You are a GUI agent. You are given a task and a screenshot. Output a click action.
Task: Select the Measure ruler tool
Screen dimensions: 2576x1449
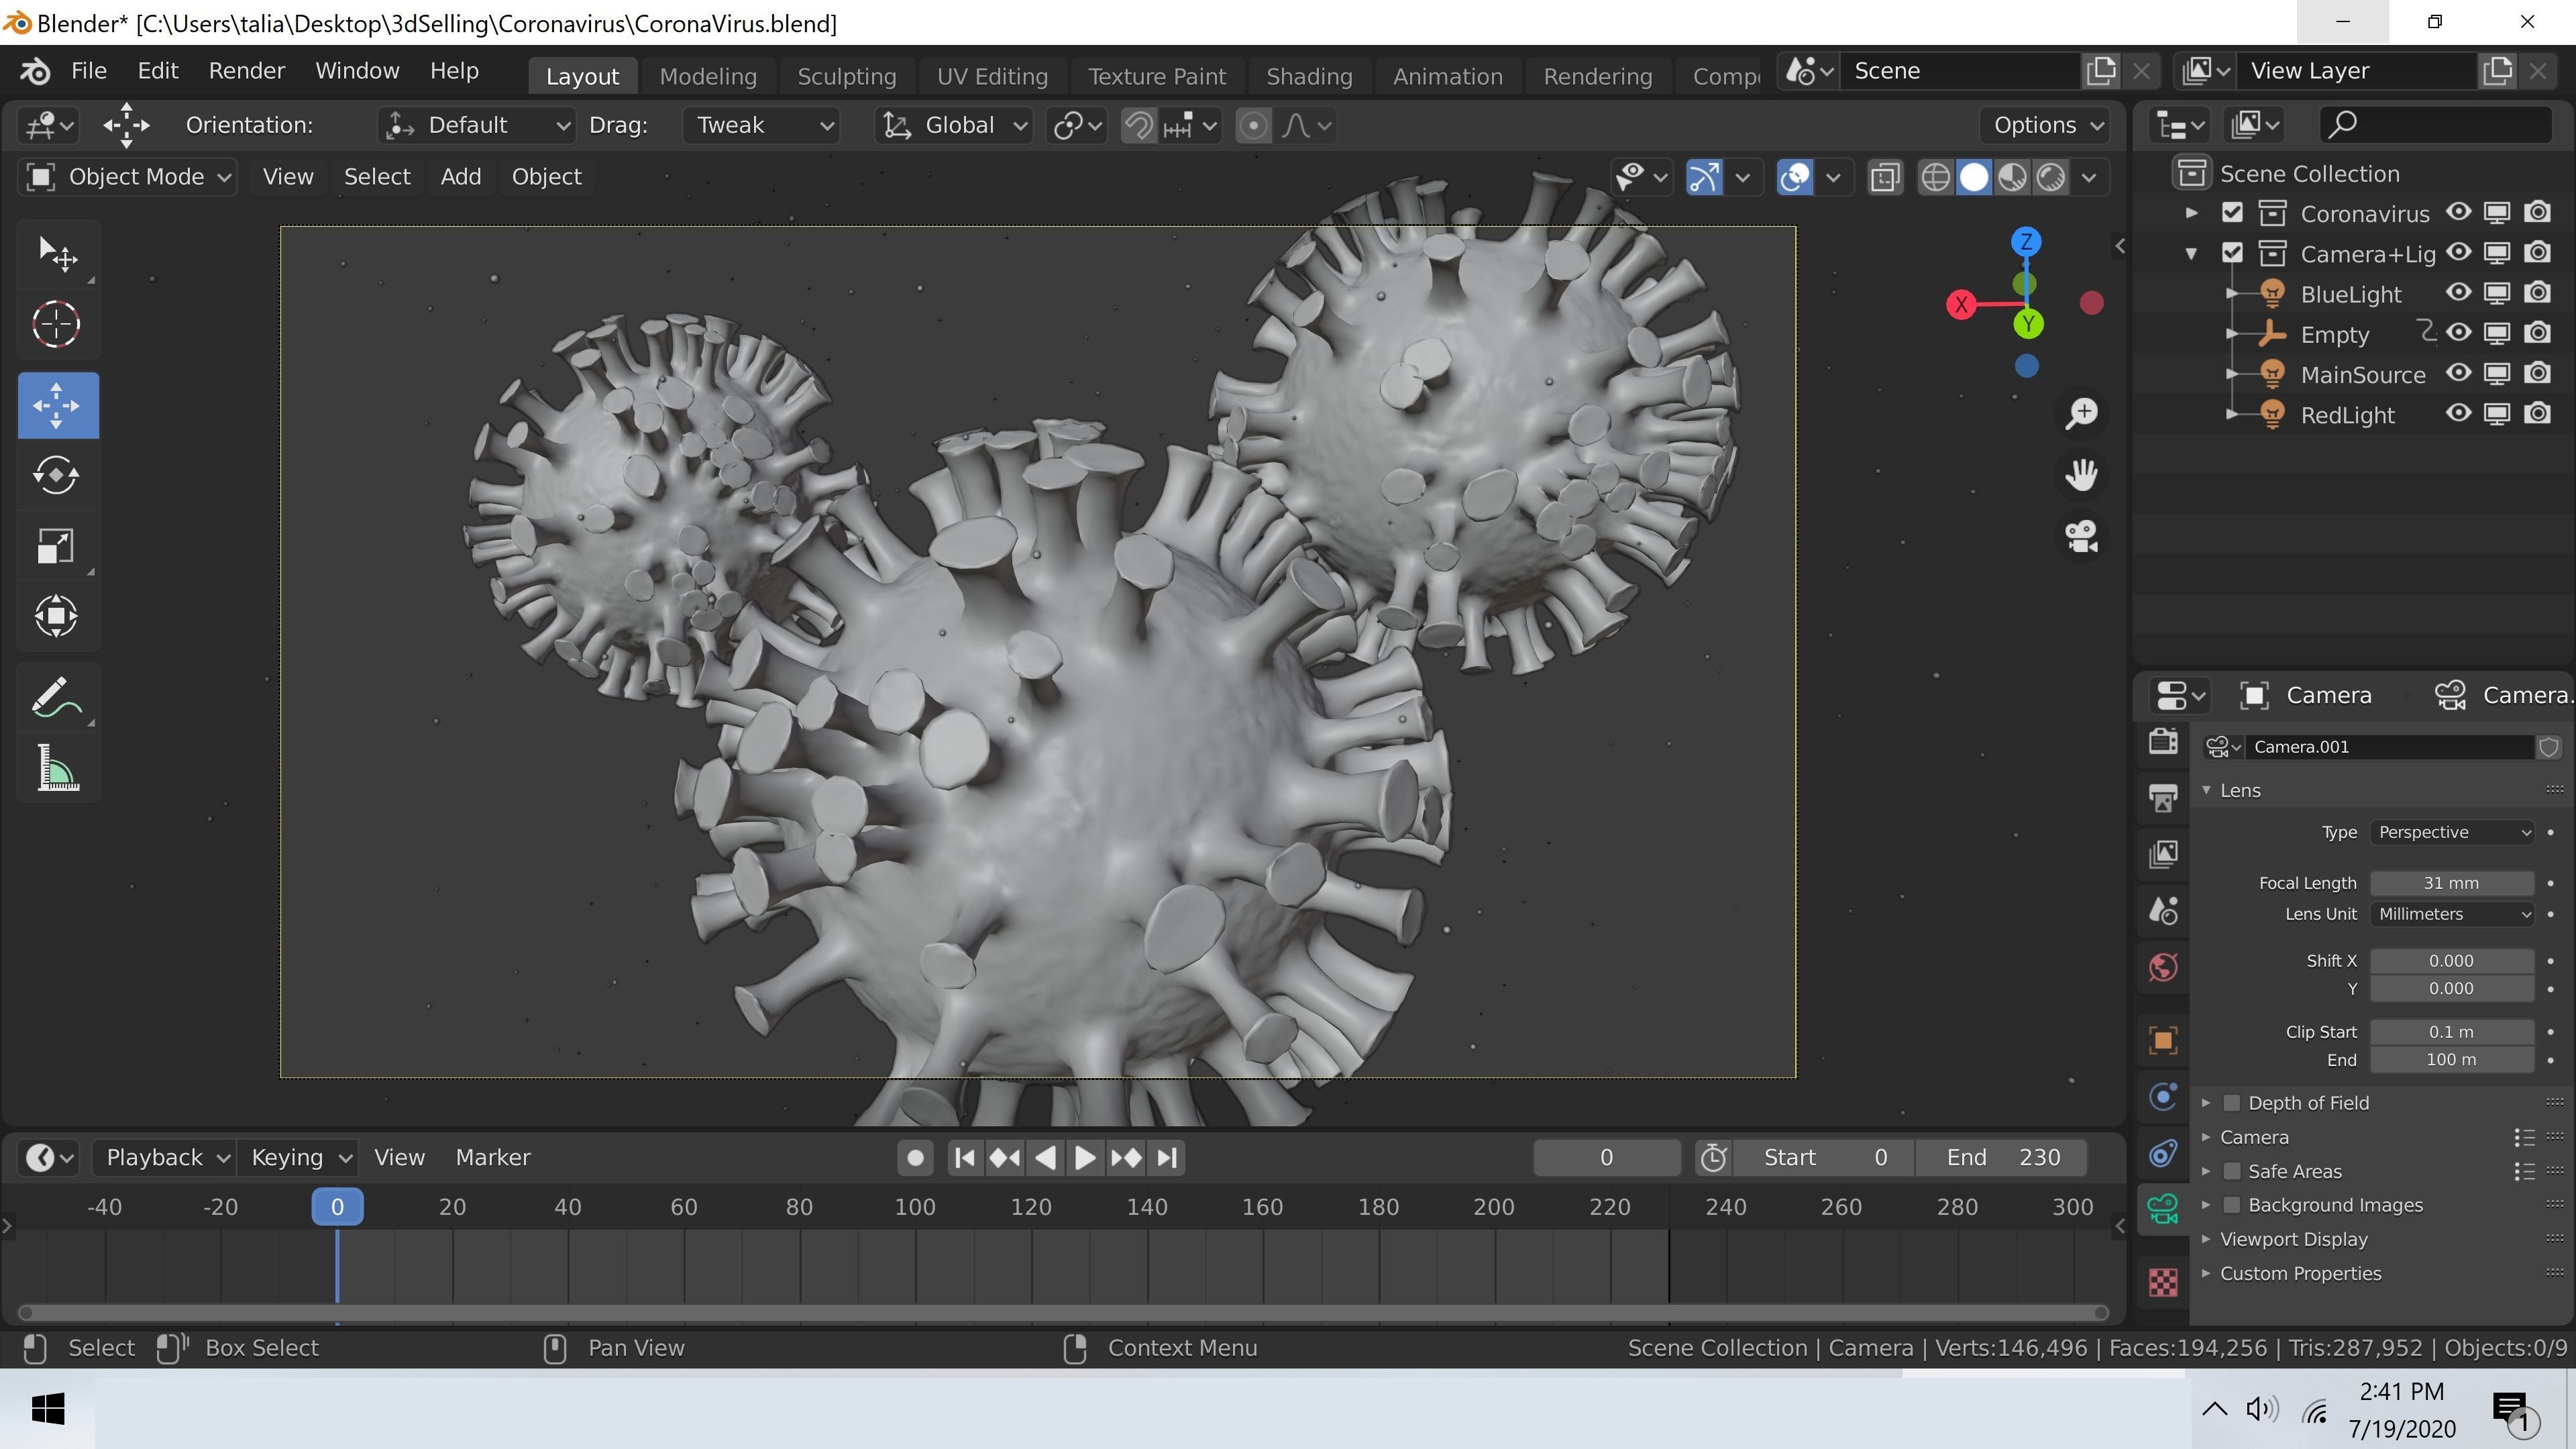tap(57, 768)
